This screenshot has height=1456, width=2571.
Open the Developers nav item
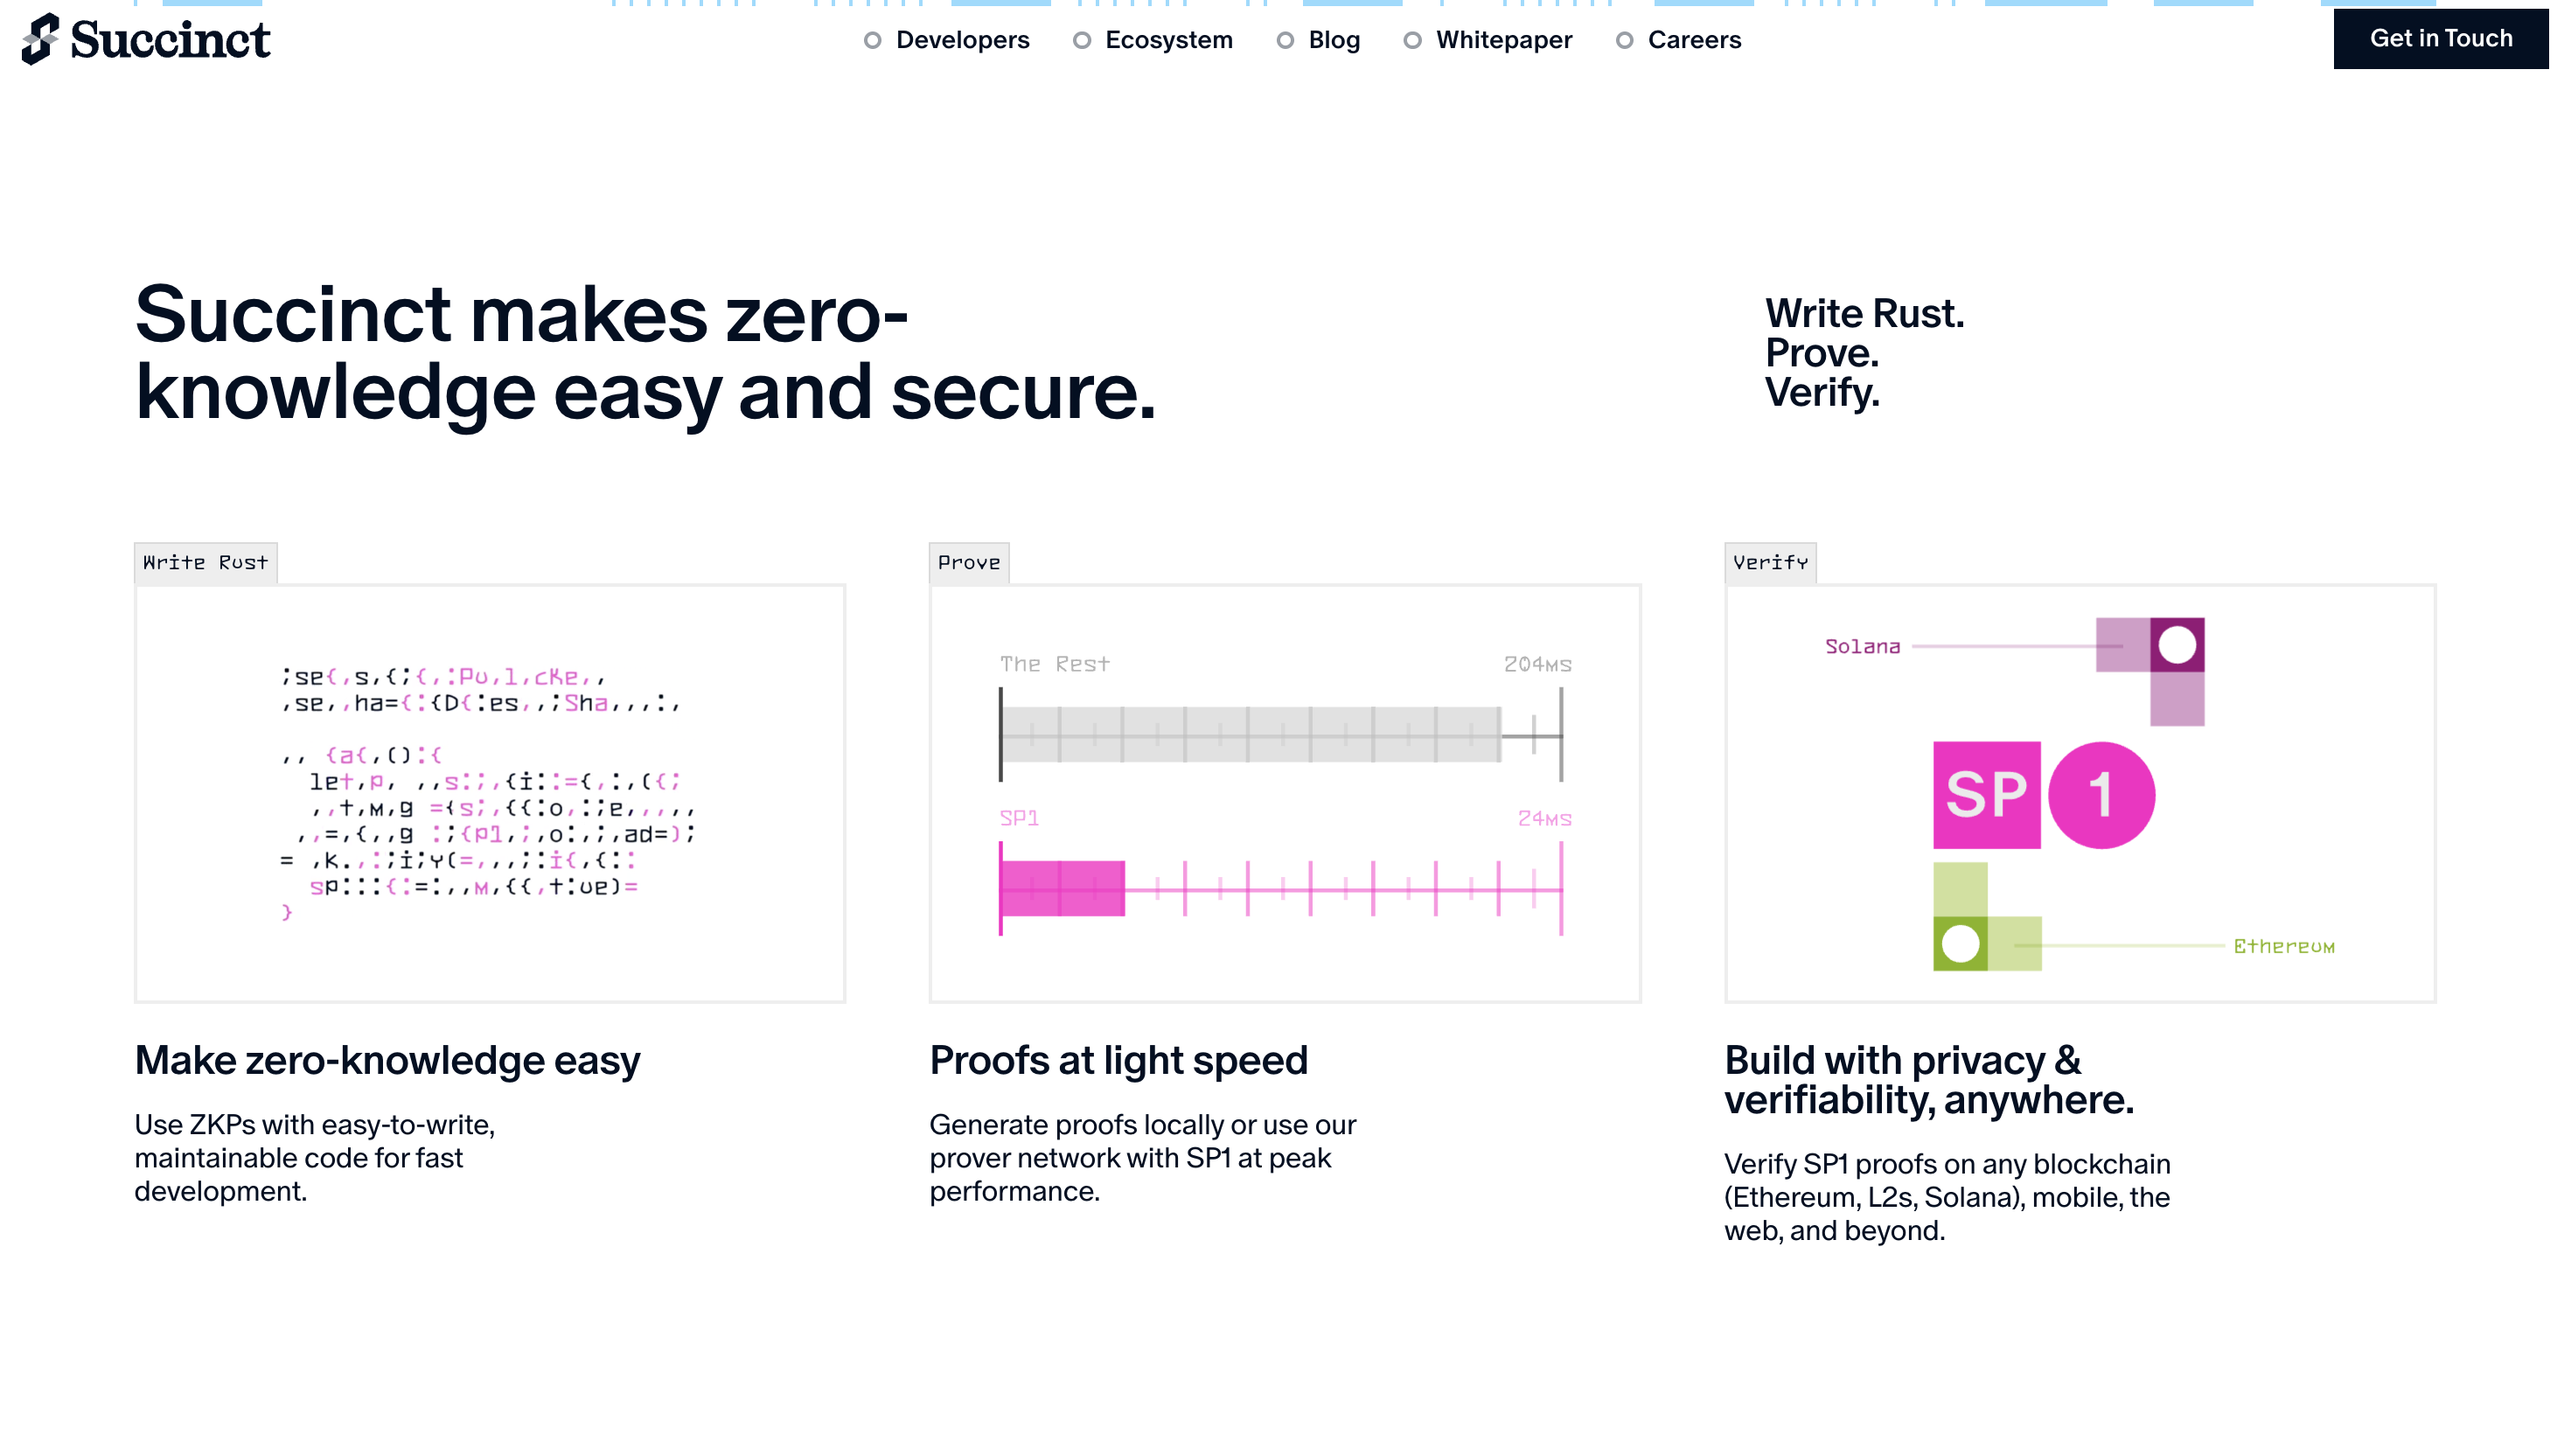pyautogui.click(x=962, y=40)
